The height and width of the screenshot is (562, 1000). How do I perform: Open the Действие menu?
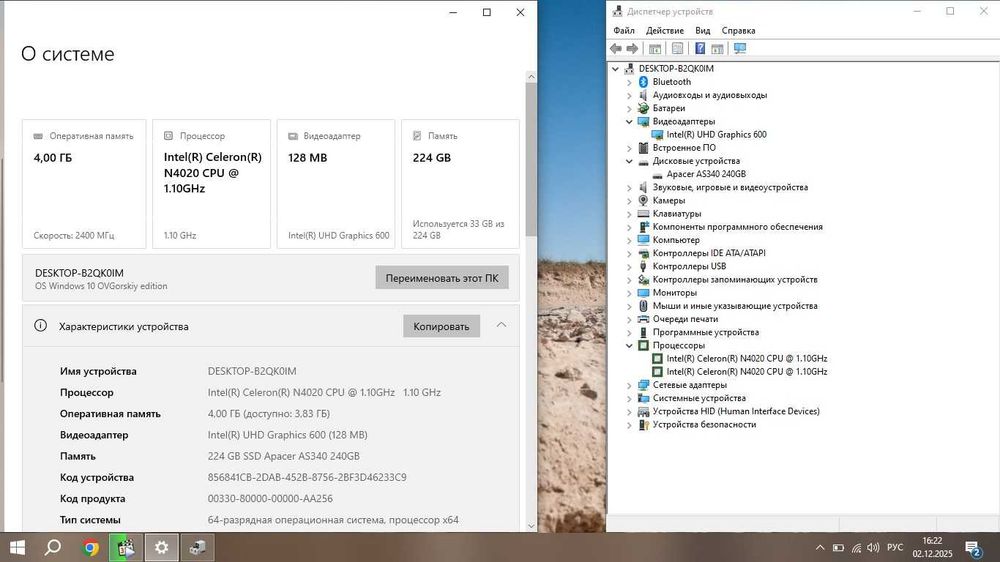(665, 31)
